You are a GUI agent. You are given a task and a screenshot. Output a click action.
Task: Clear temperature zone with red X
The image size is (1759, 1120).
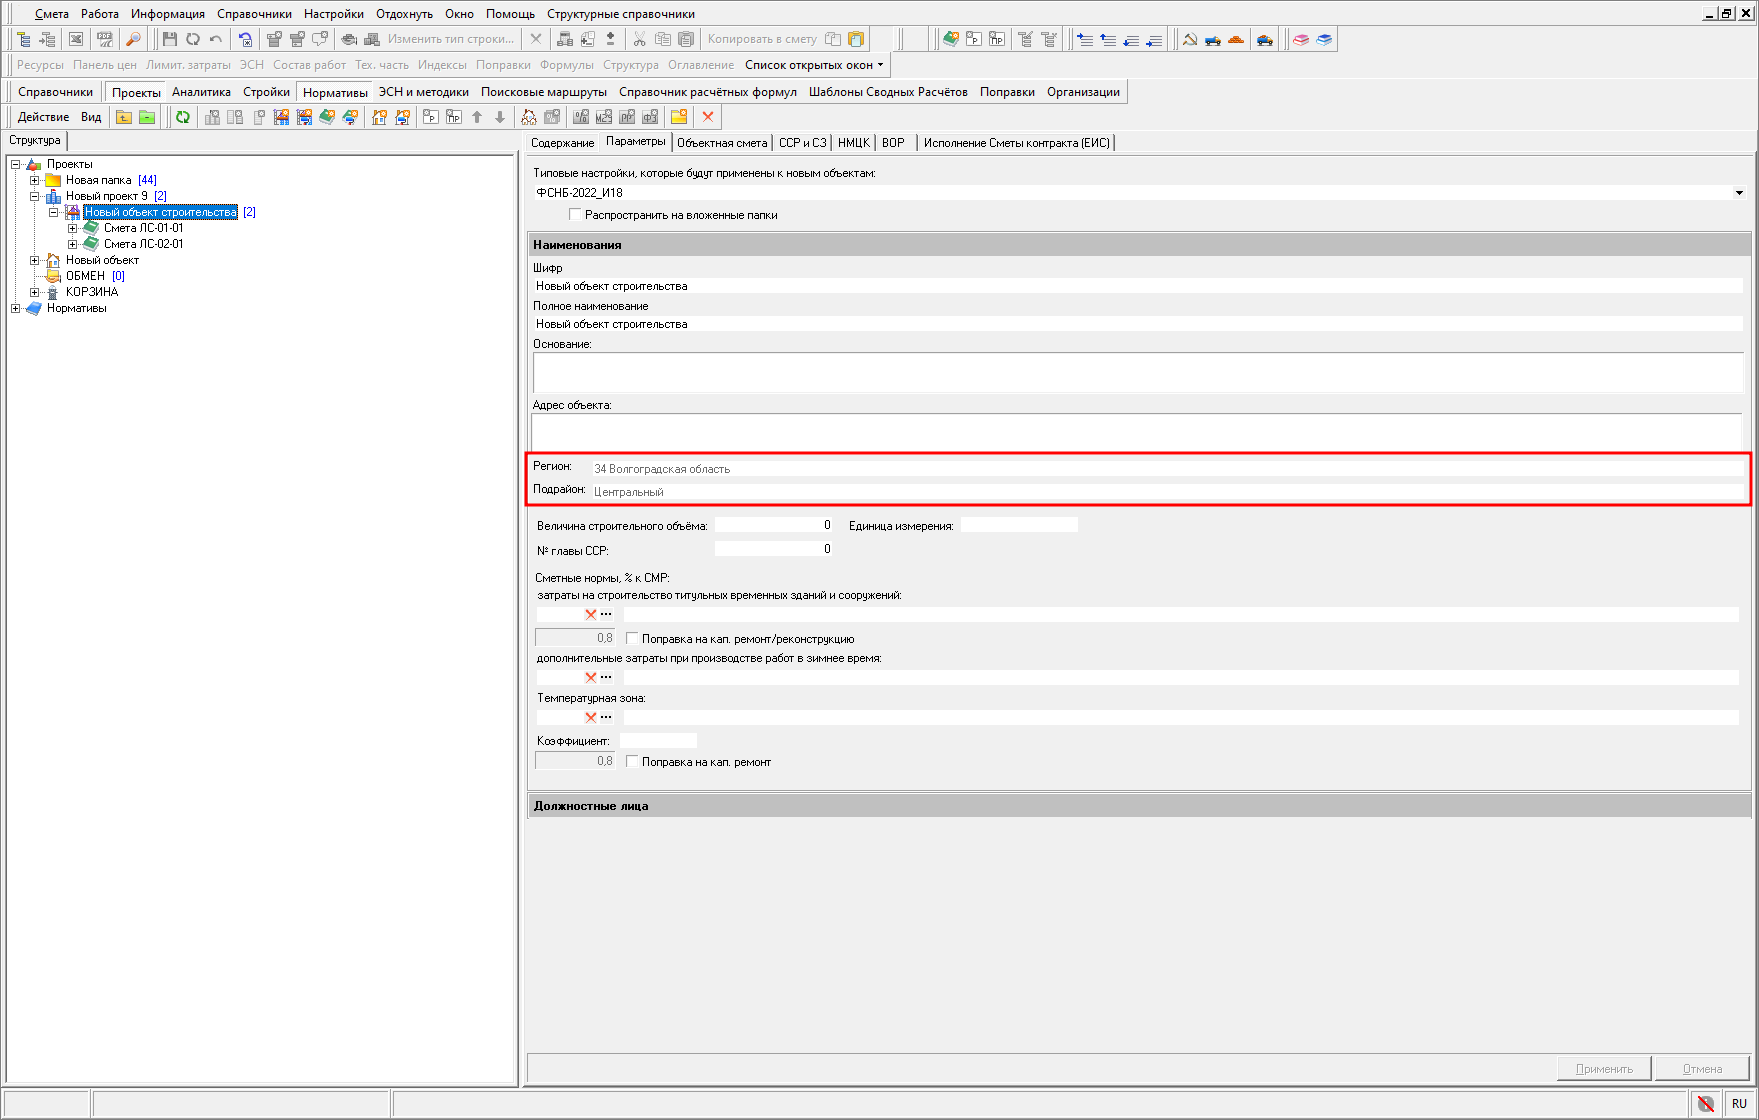[x=590, y=717]
